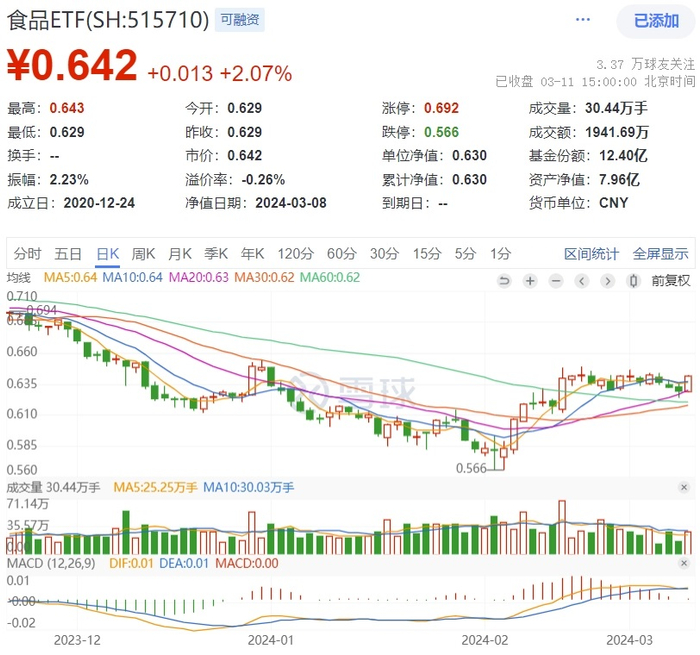
Task: Pan chart left with chevron icon
Action: point(582,281)
